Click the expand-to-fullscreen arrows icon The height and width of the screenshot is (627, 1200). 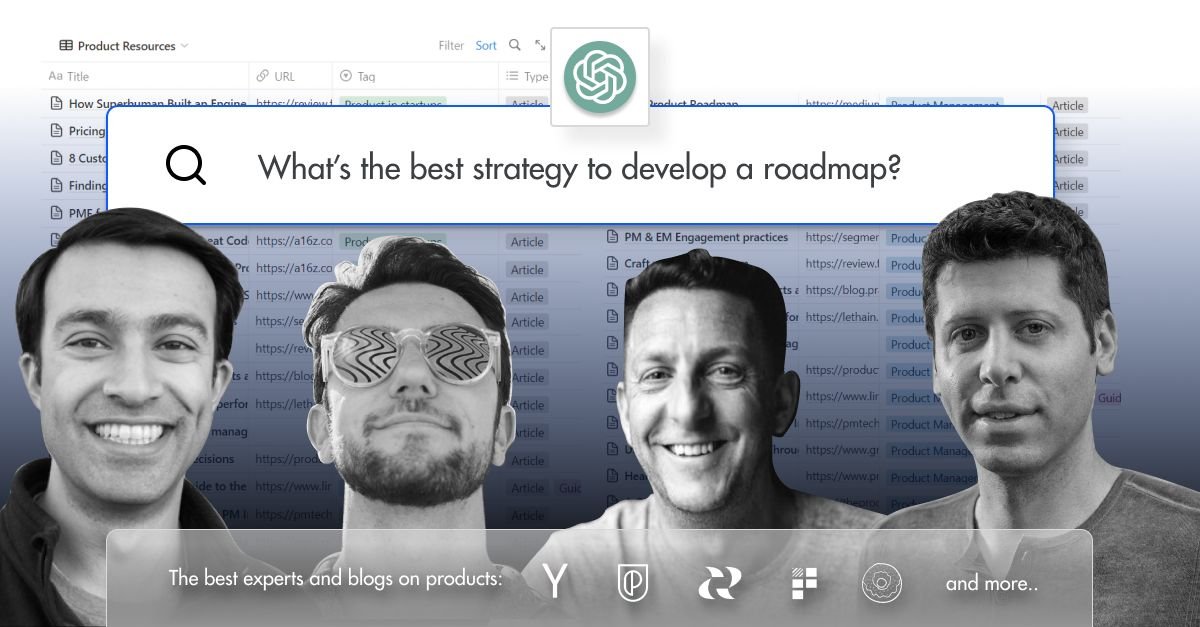pyautogui.click(x=538, y=43)
